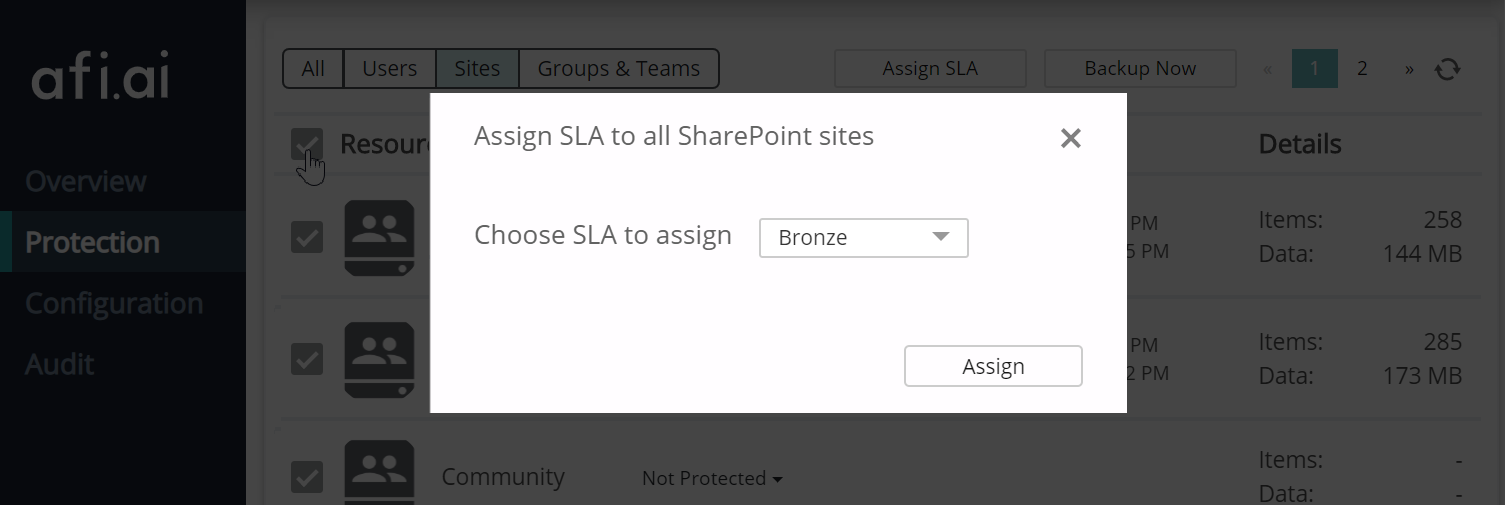This screenshot has width=1505, height=505.
Task: Click the first site's group icon
Action: point(379,237)
